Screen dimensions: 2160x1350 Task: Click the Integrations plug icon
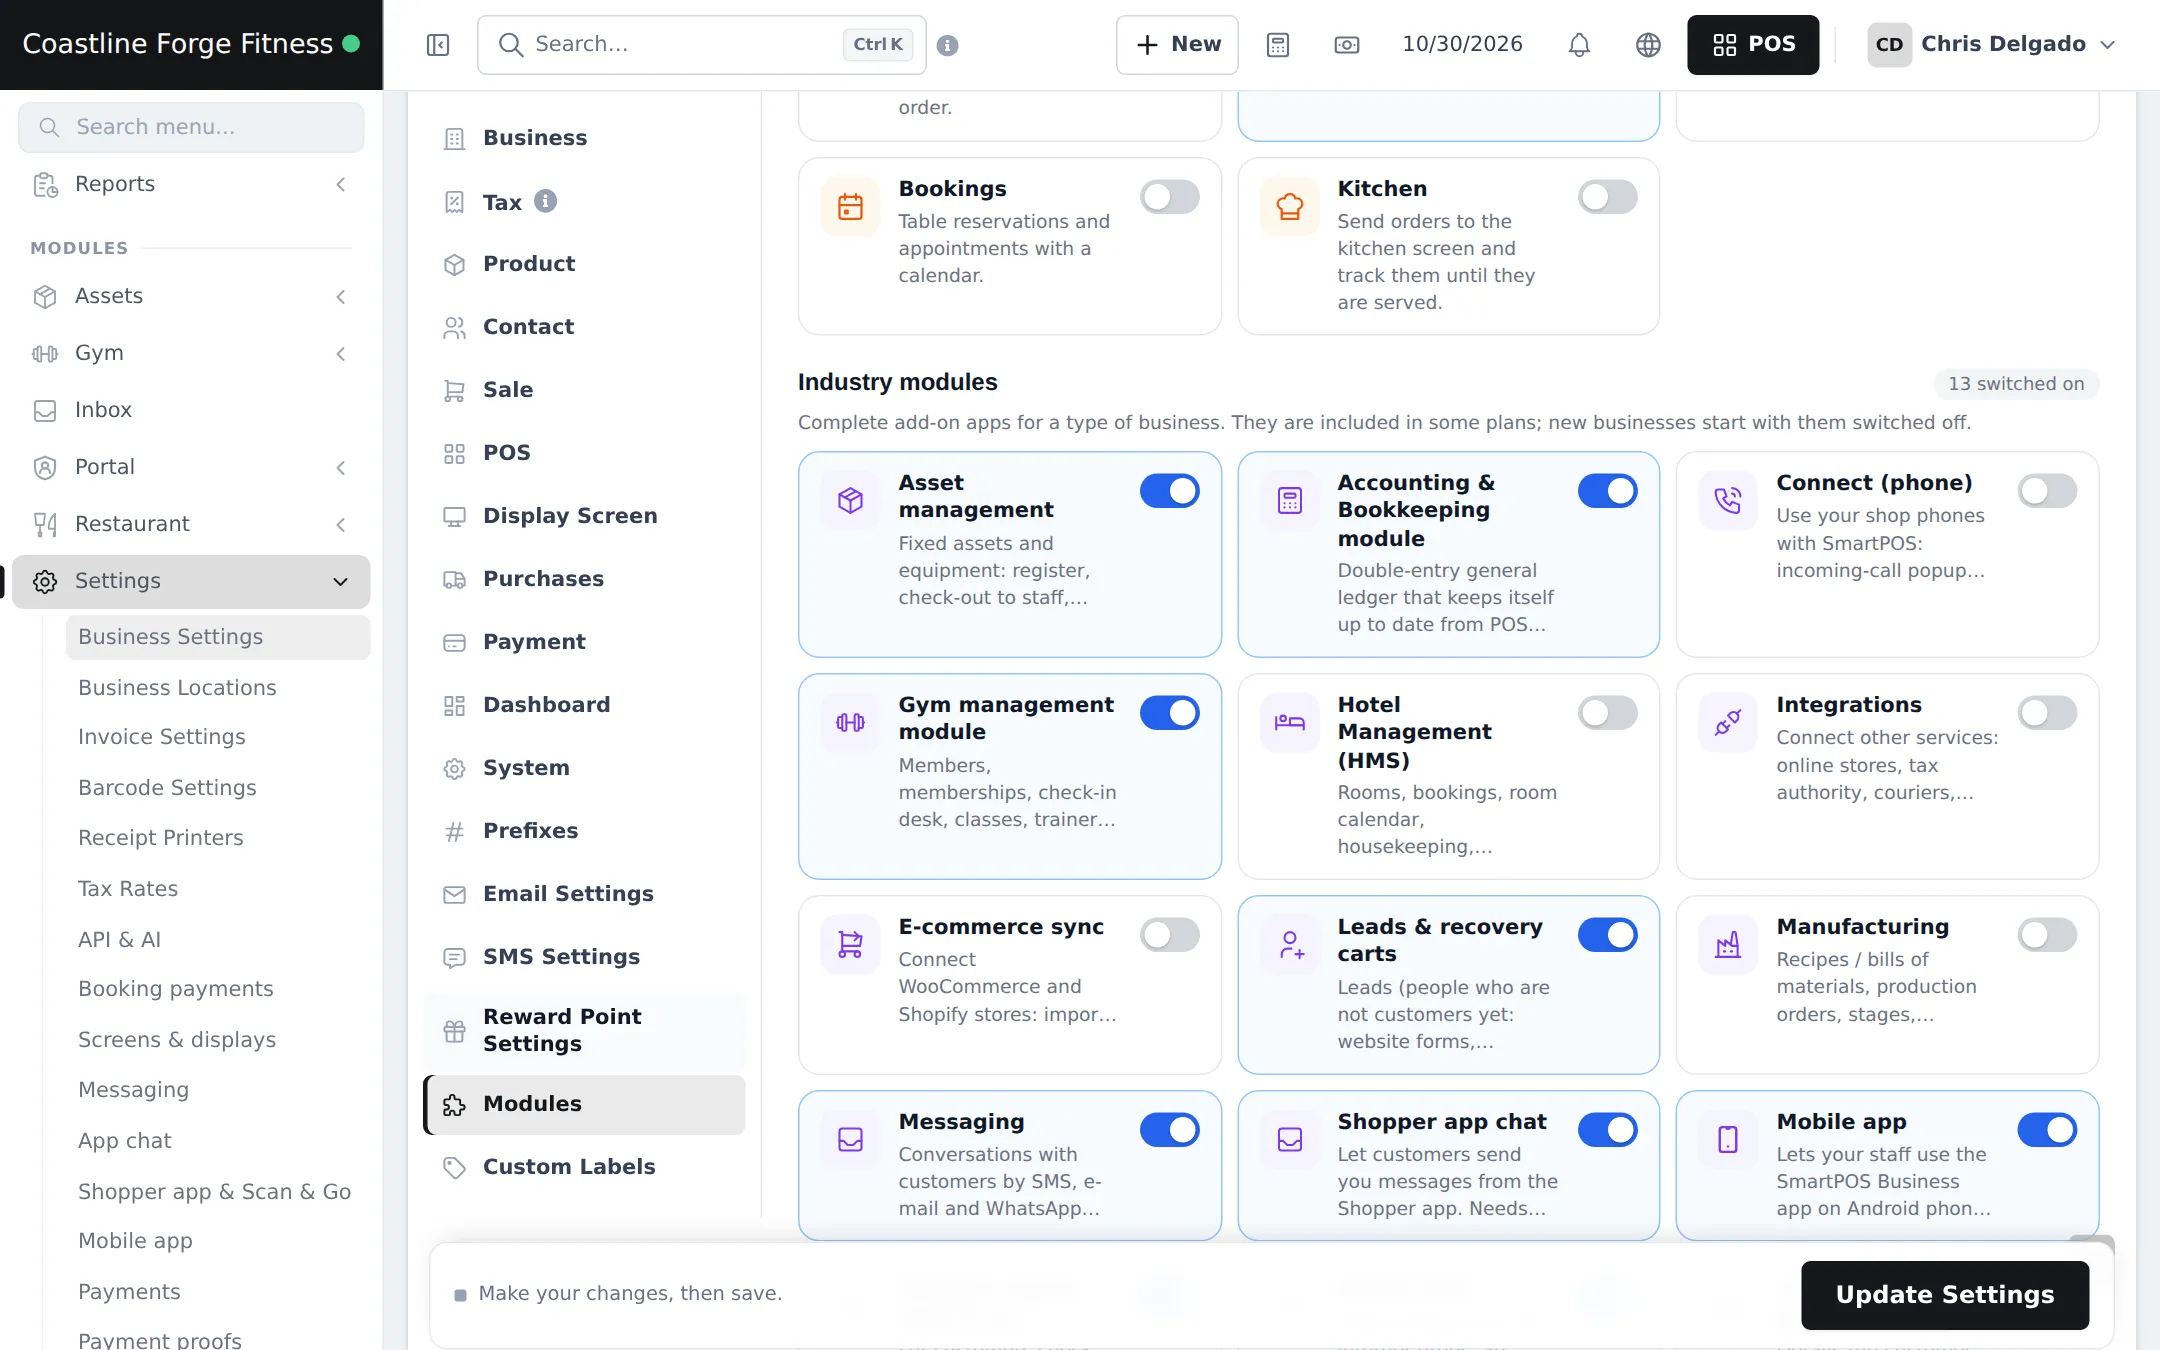(x=1727, y=722)
